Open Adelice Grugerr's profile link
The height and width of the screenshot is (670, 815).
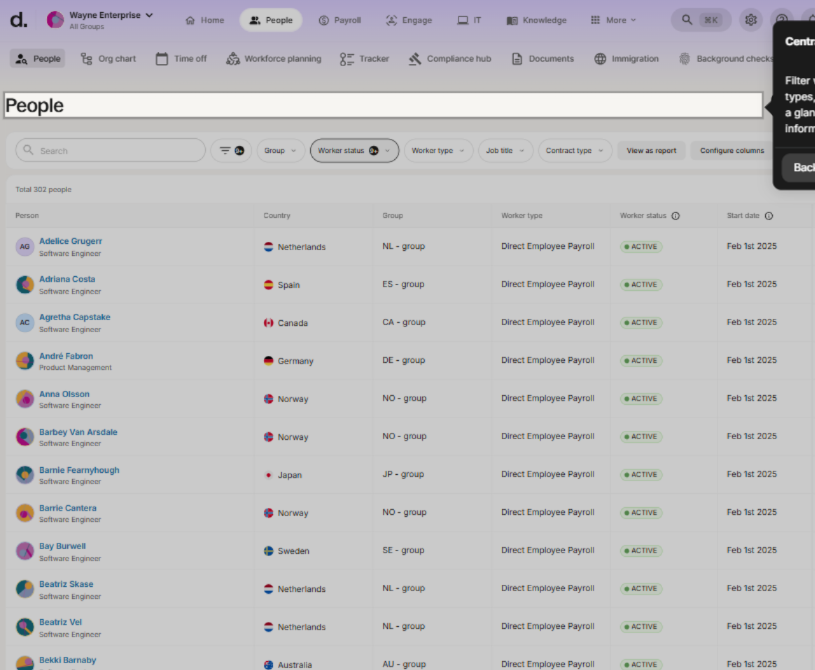point(70,241)
